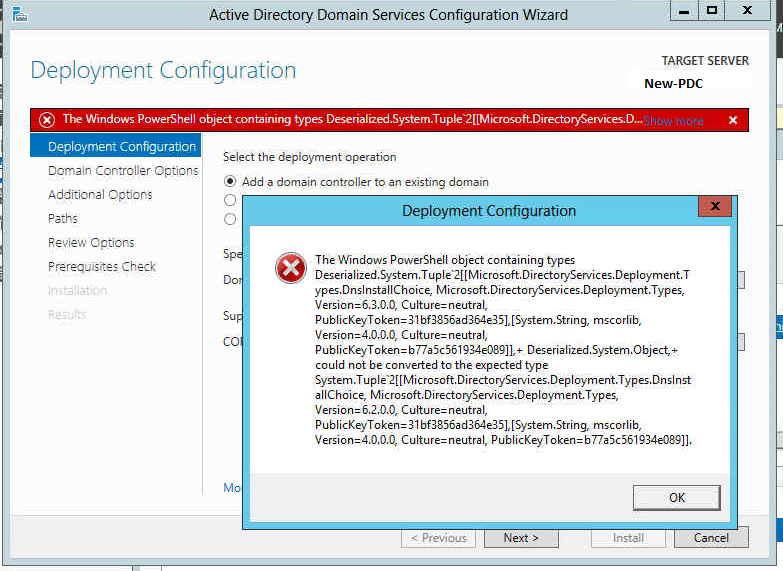Click the Install button
Image resolution: width=783 pixels, height=571 pixels.
click(628, 538)
